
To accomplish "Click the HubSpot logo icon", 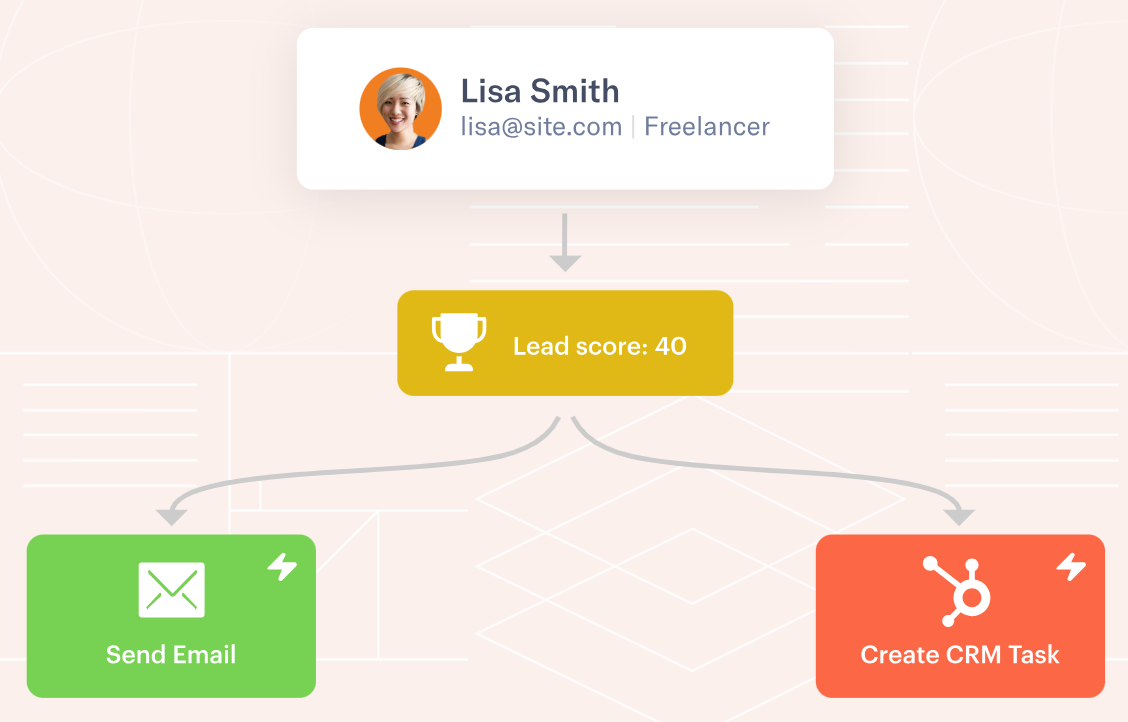I will [957, 591].
